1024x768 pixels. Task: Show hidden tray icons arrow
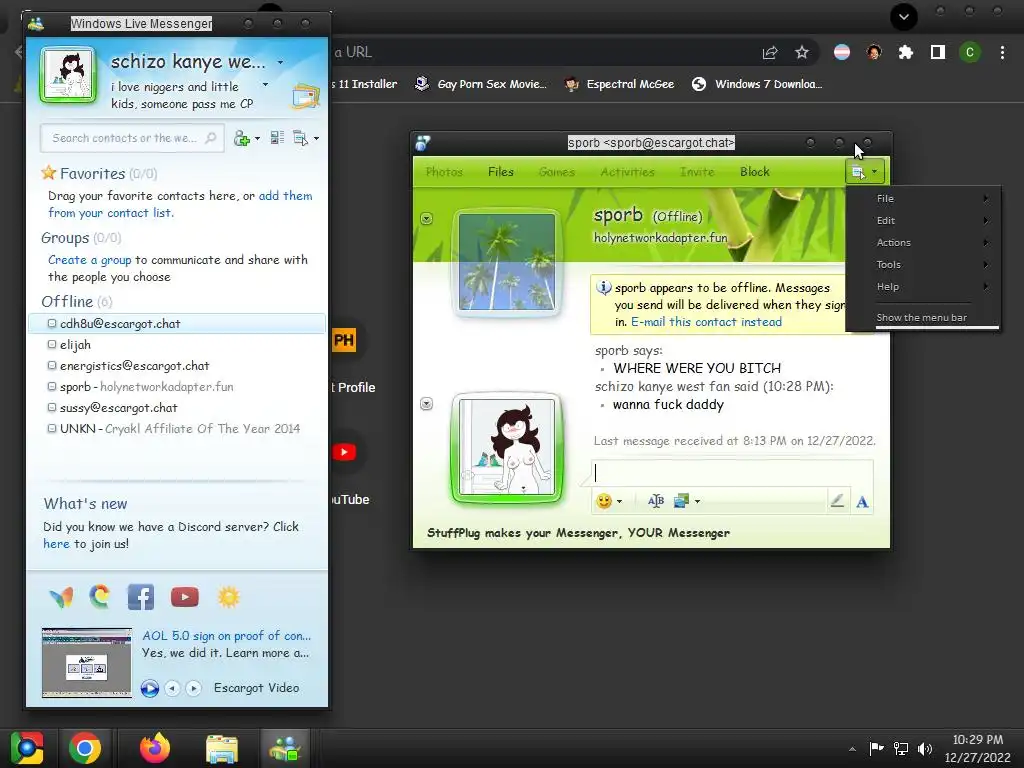pos(852,749)
